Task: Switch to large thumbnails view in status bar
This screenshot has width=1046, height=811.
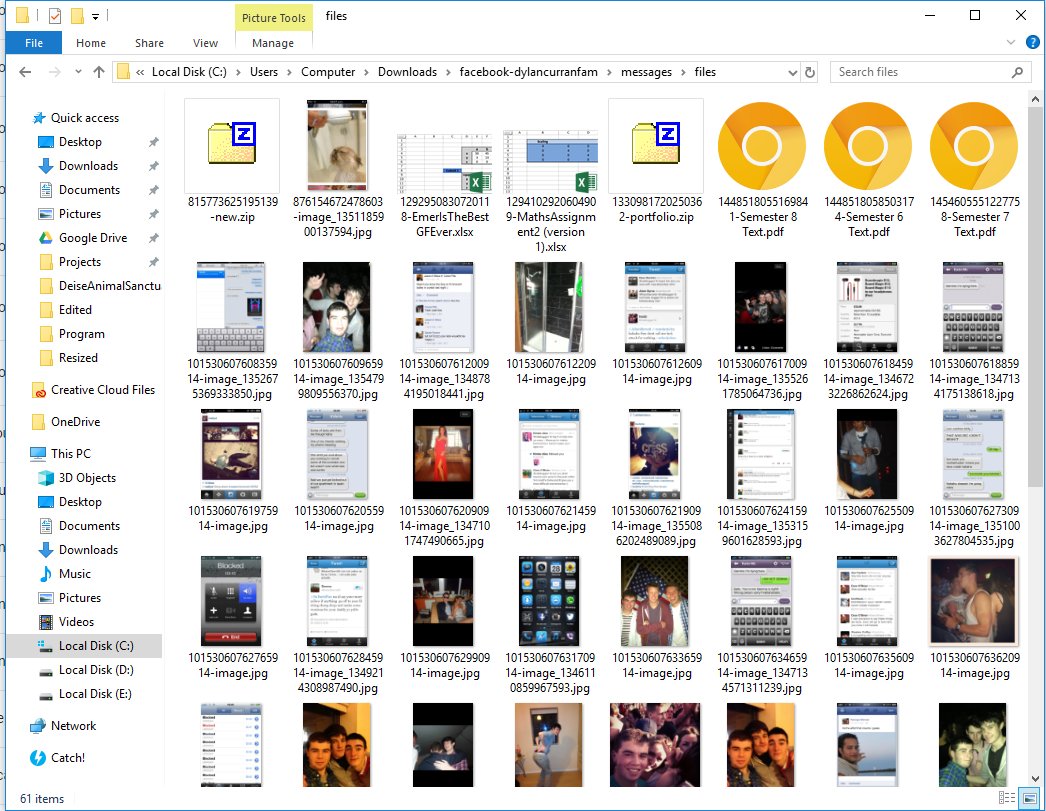Action: (1028, 799)
